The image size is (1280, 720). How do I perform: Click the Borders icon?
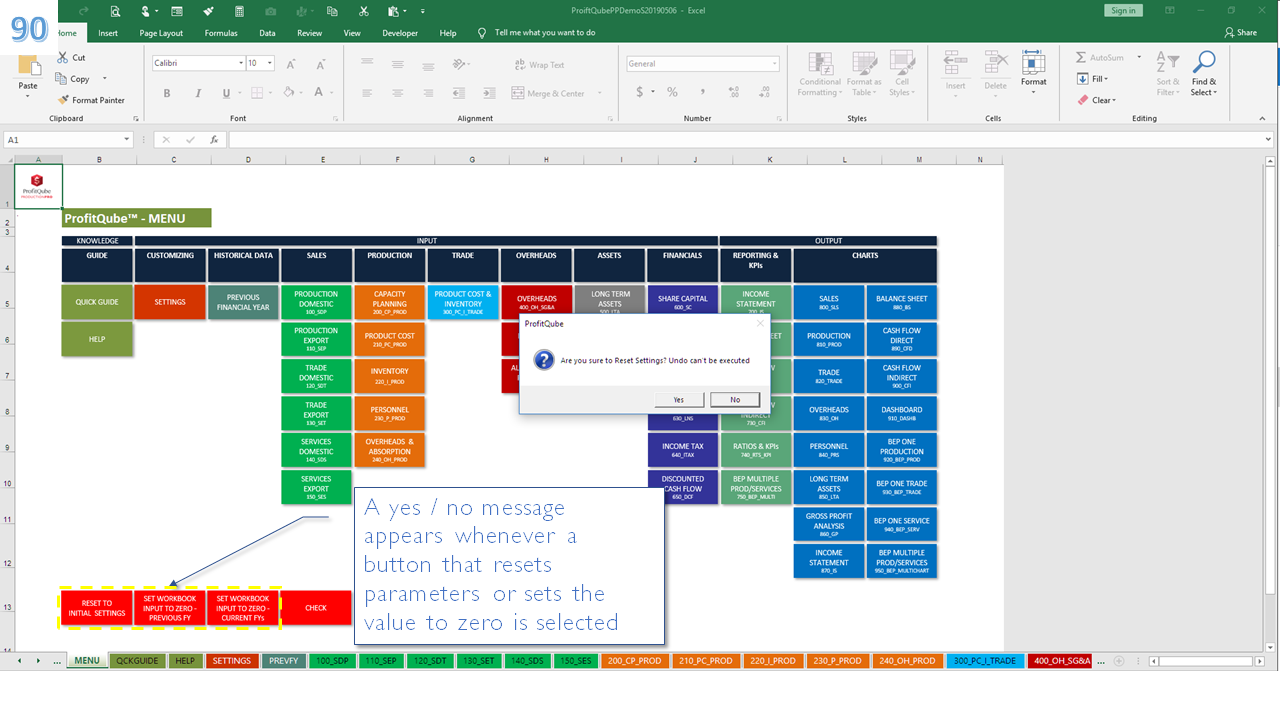257,93
